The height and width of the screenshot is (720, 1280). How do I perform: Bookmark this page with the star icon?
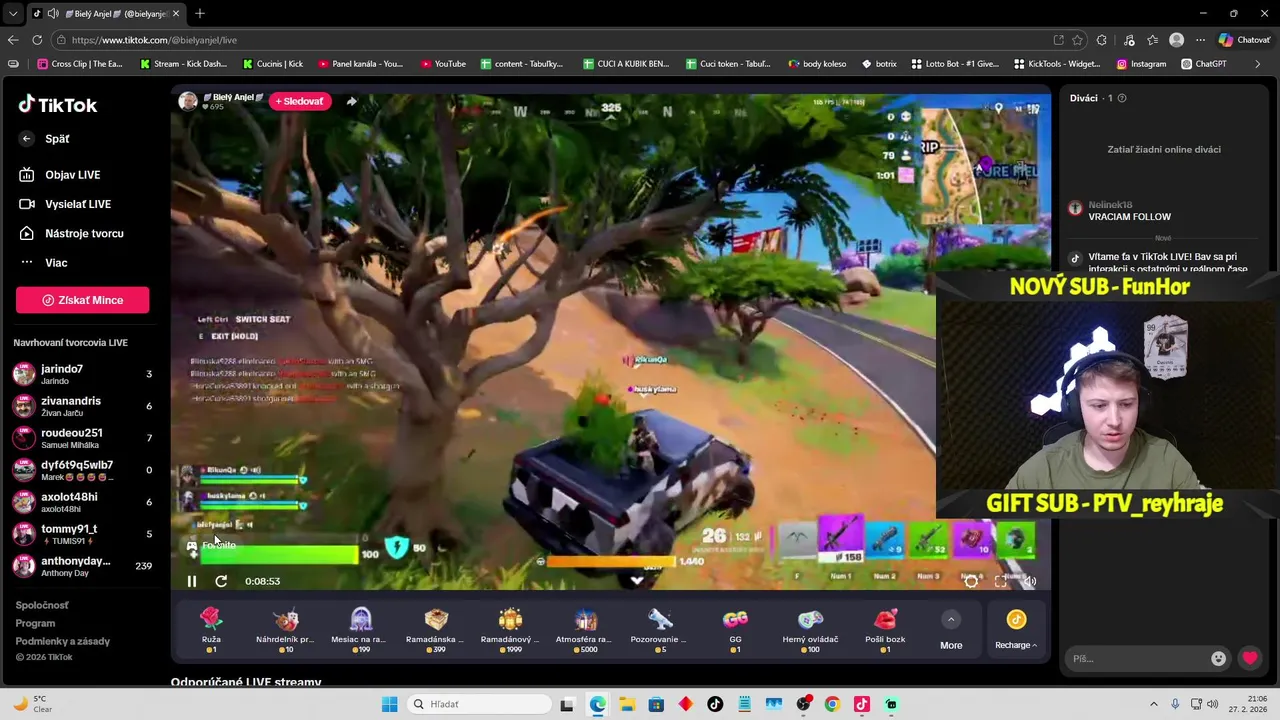tap(1077, 40)
